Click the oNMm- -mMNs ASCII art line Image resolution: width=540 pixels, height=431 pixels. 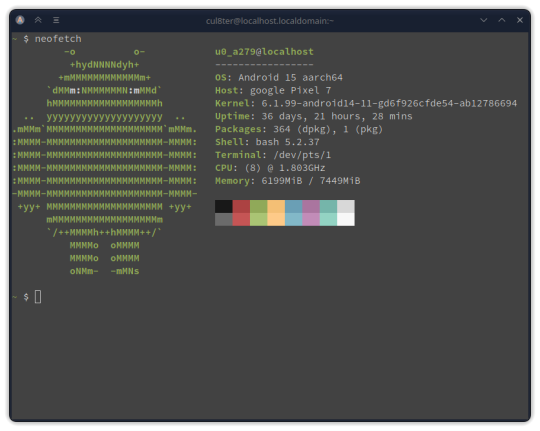click(104, 271)
